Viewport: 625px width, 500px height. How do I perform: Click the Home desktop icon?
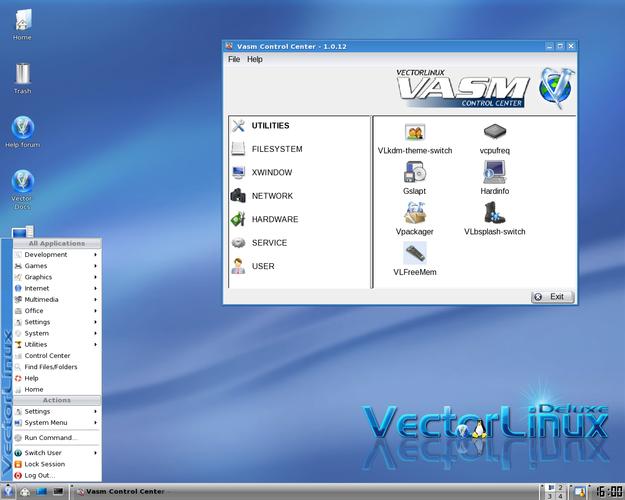tap(22, 26)
